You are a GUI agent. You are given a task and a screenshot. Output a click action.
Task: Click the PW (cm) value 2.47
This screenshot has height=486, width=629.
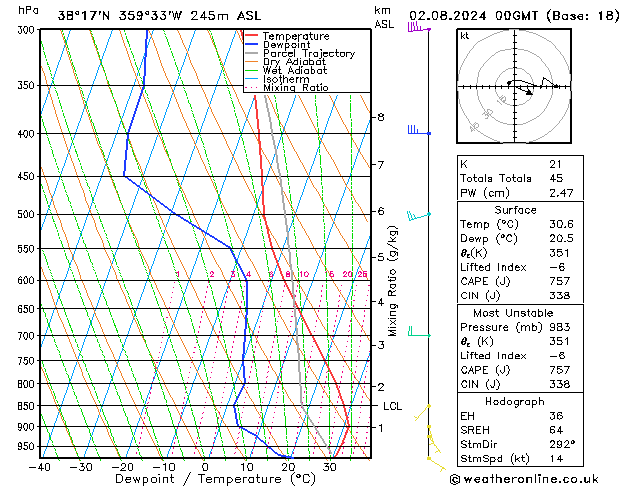click(x=561, y=193)
